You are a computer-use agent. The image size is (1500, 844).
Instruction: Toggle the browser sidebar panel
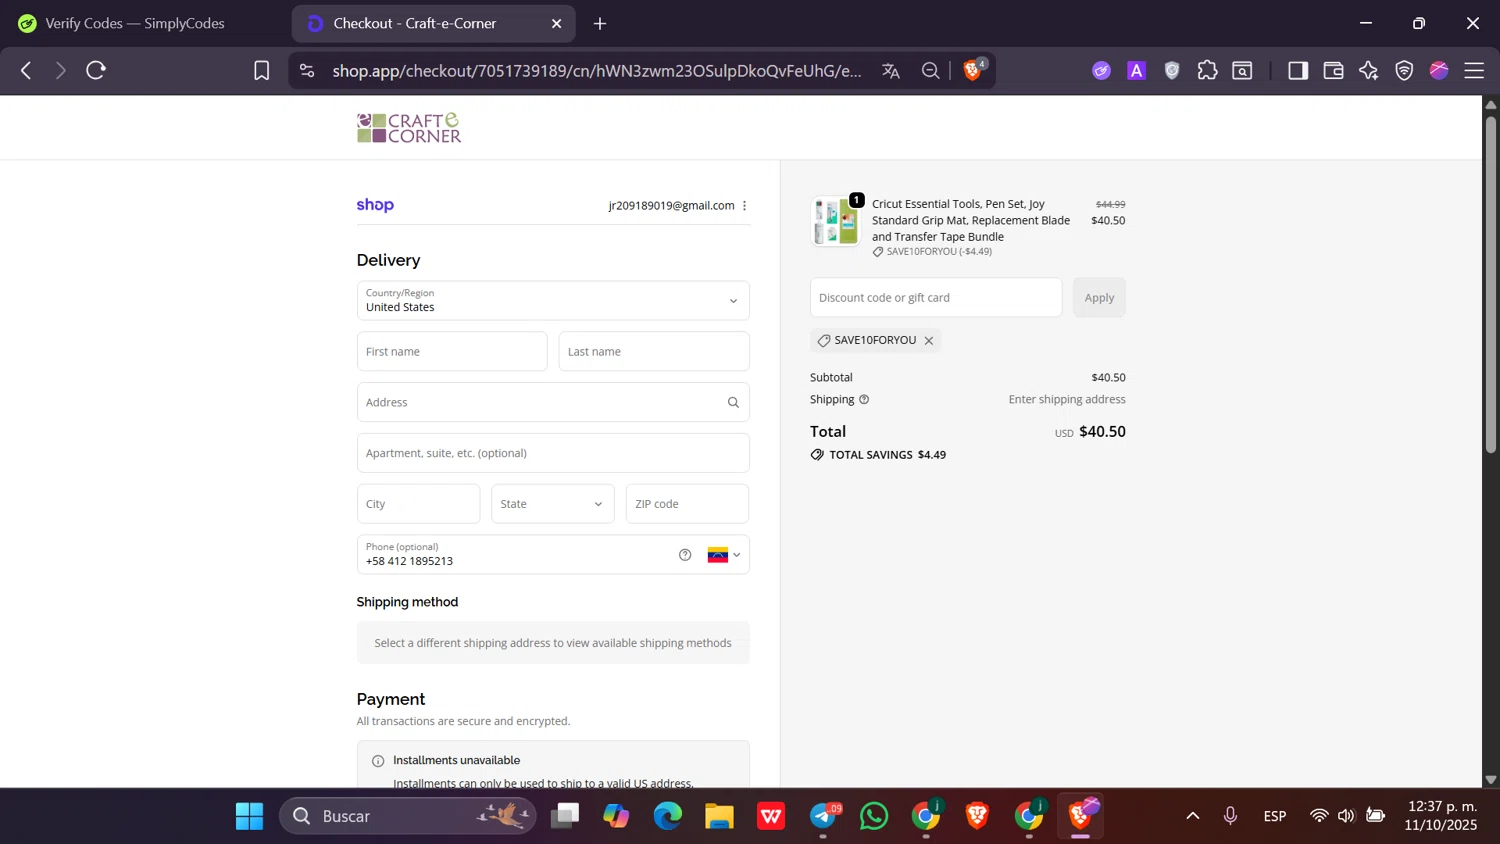tap(1298, 70)
